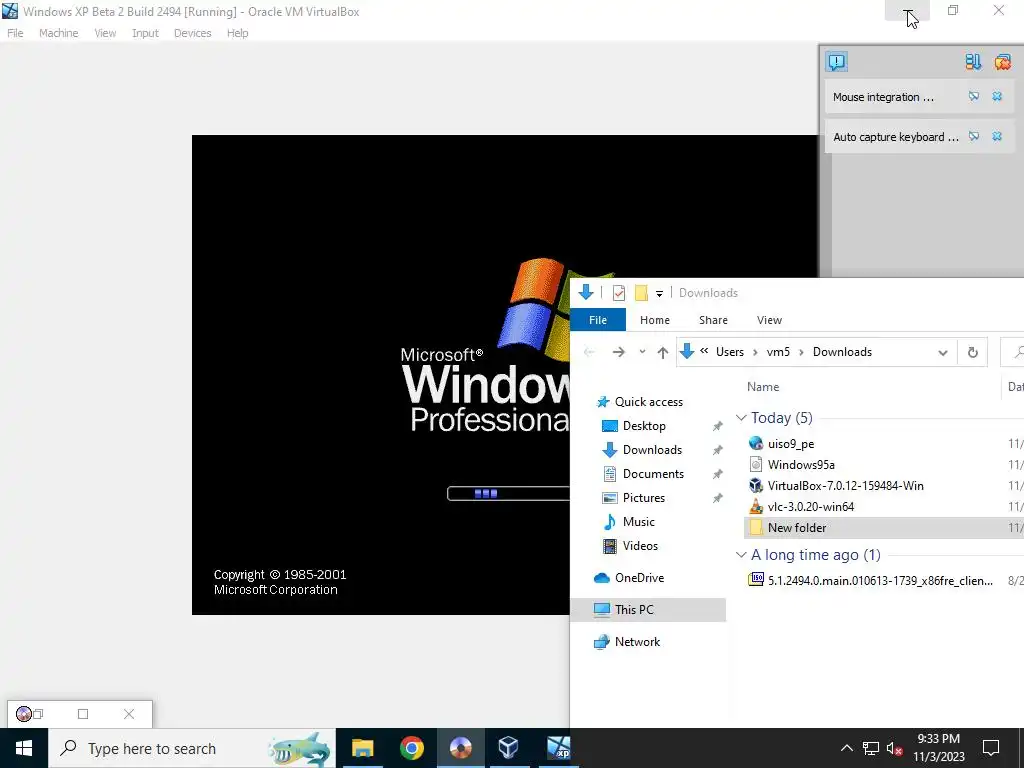Screen dimensions: 1024x768
Task: Click the delete all notifications icon
Action: (x=1002, y=61)
